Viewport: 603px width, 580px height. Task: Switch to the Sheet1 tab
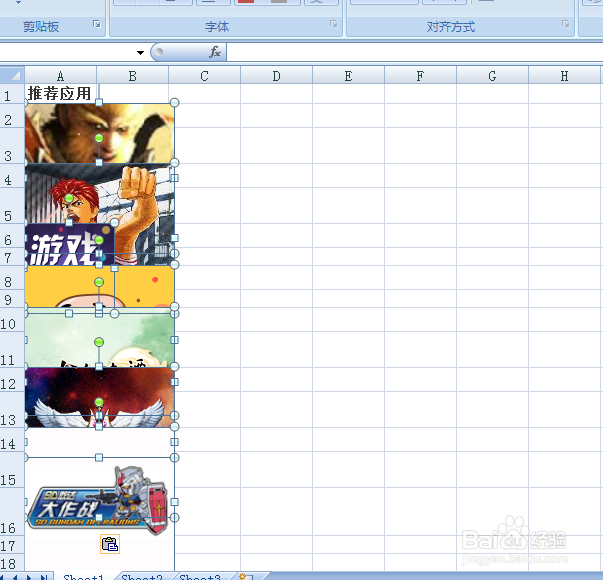(83, 577)
